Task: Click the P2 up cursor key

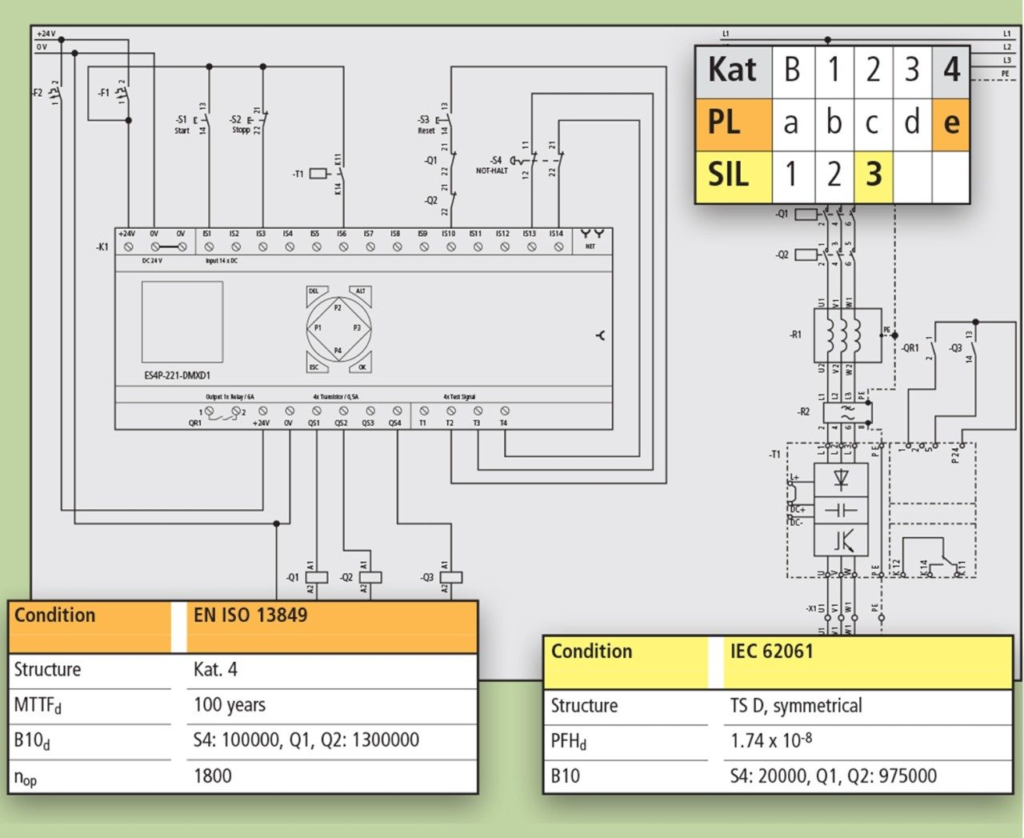Action: tap(337, 309)
